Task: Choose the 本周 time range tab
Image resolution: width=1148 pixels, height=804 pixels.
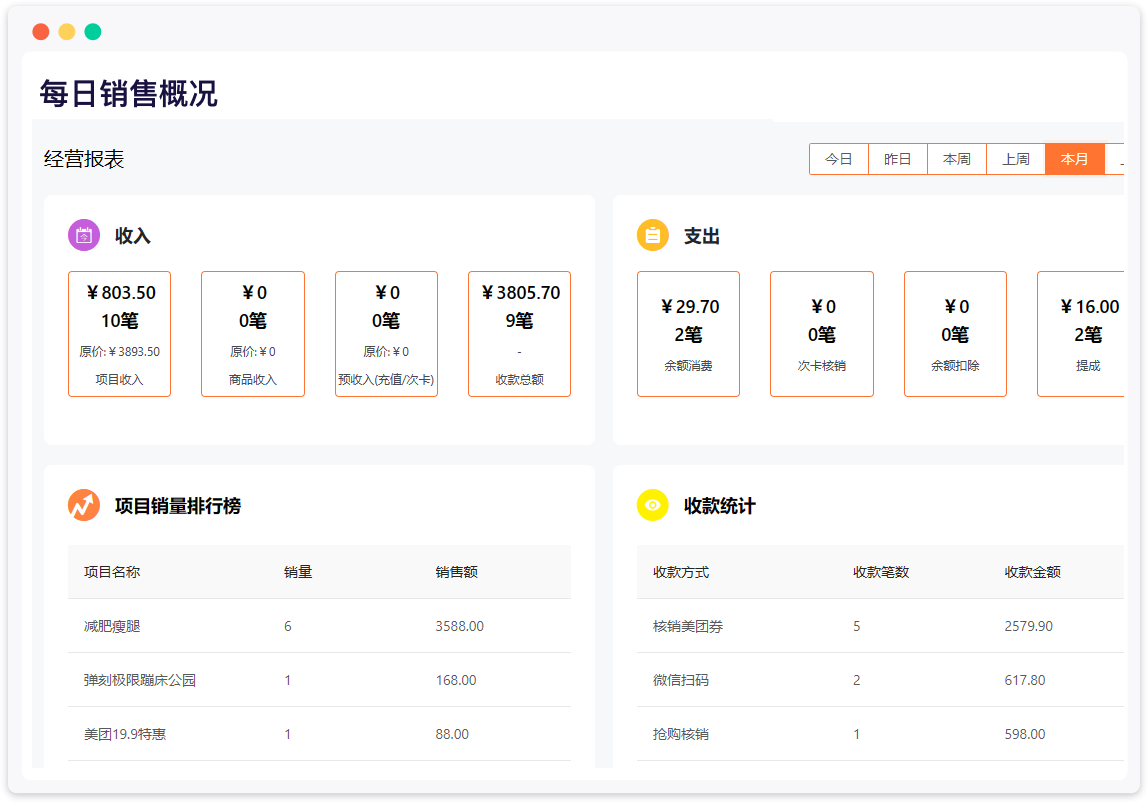Action: pyautogui.click(x=956, y=159)
